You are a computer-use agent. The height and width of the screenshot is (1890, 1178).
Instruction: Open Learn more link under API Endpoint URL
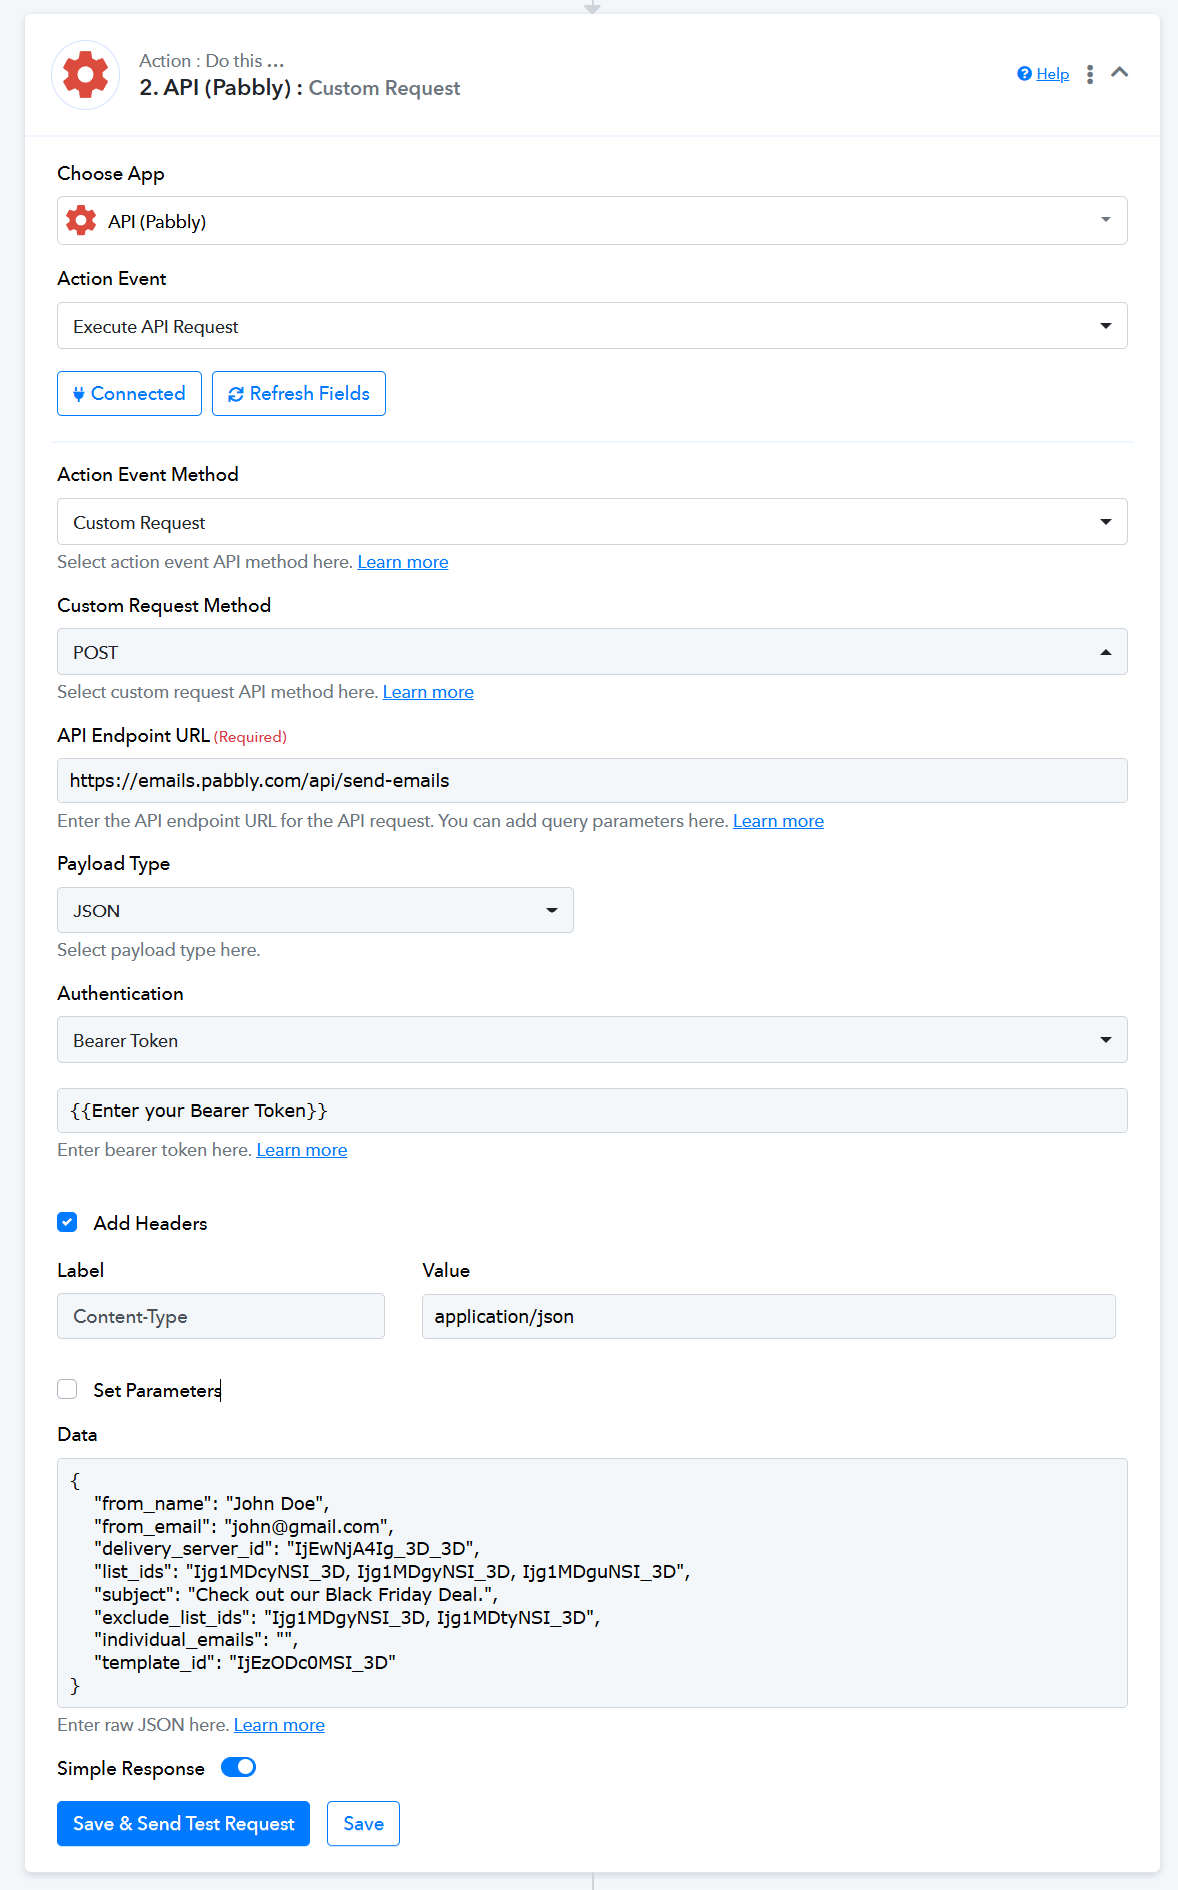coord(778,821)
